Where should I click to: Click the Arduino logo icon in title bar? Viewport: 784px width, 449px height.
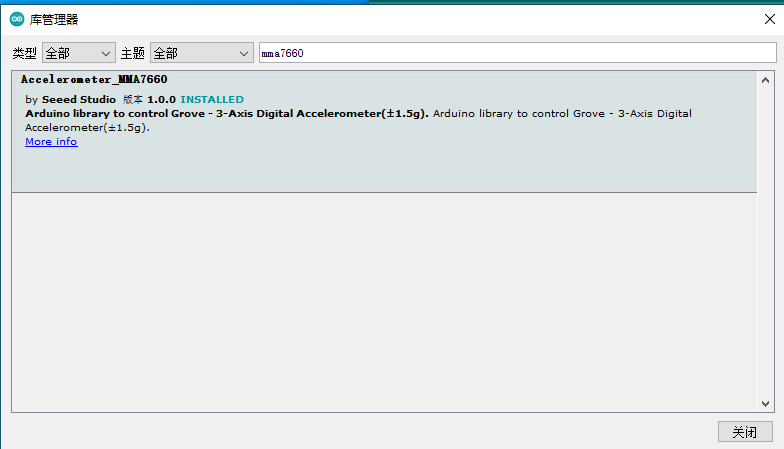[x=17, y=20]
